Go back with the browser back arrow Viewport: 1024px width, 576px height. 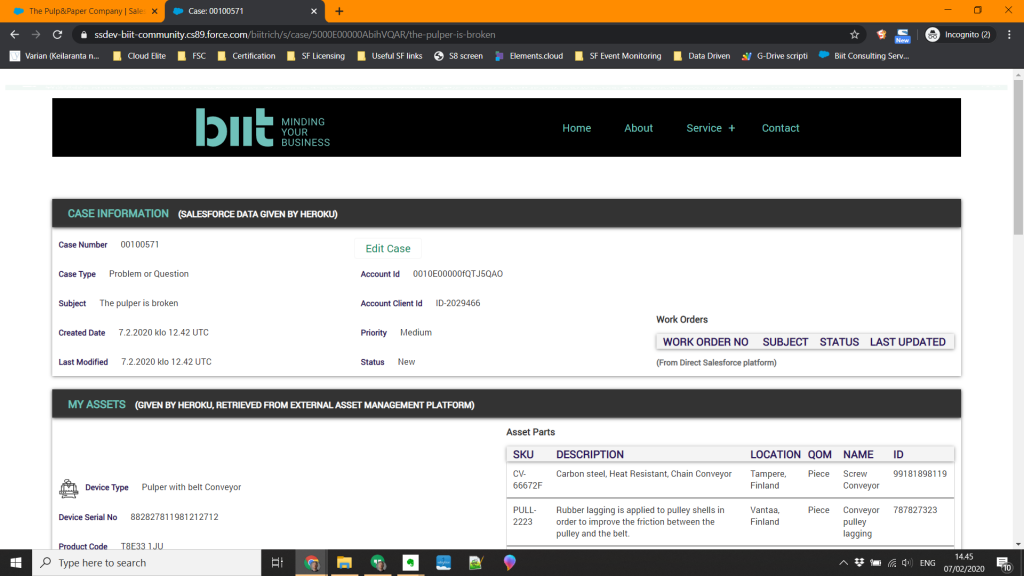[14, 35]
